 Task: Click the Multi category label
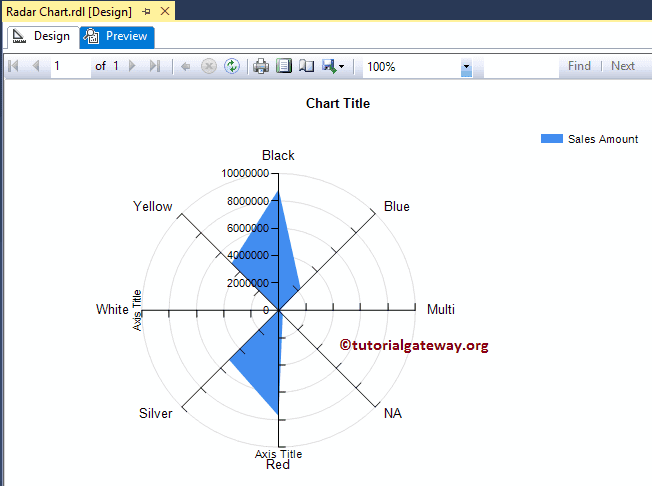[441, 309]
